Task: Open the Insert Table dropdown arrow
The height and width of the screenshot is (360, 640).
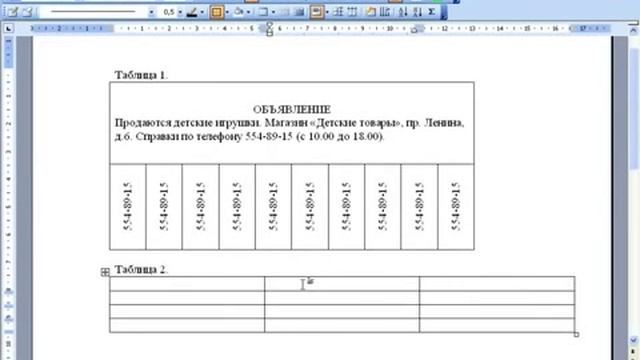Action: point(273,13)
